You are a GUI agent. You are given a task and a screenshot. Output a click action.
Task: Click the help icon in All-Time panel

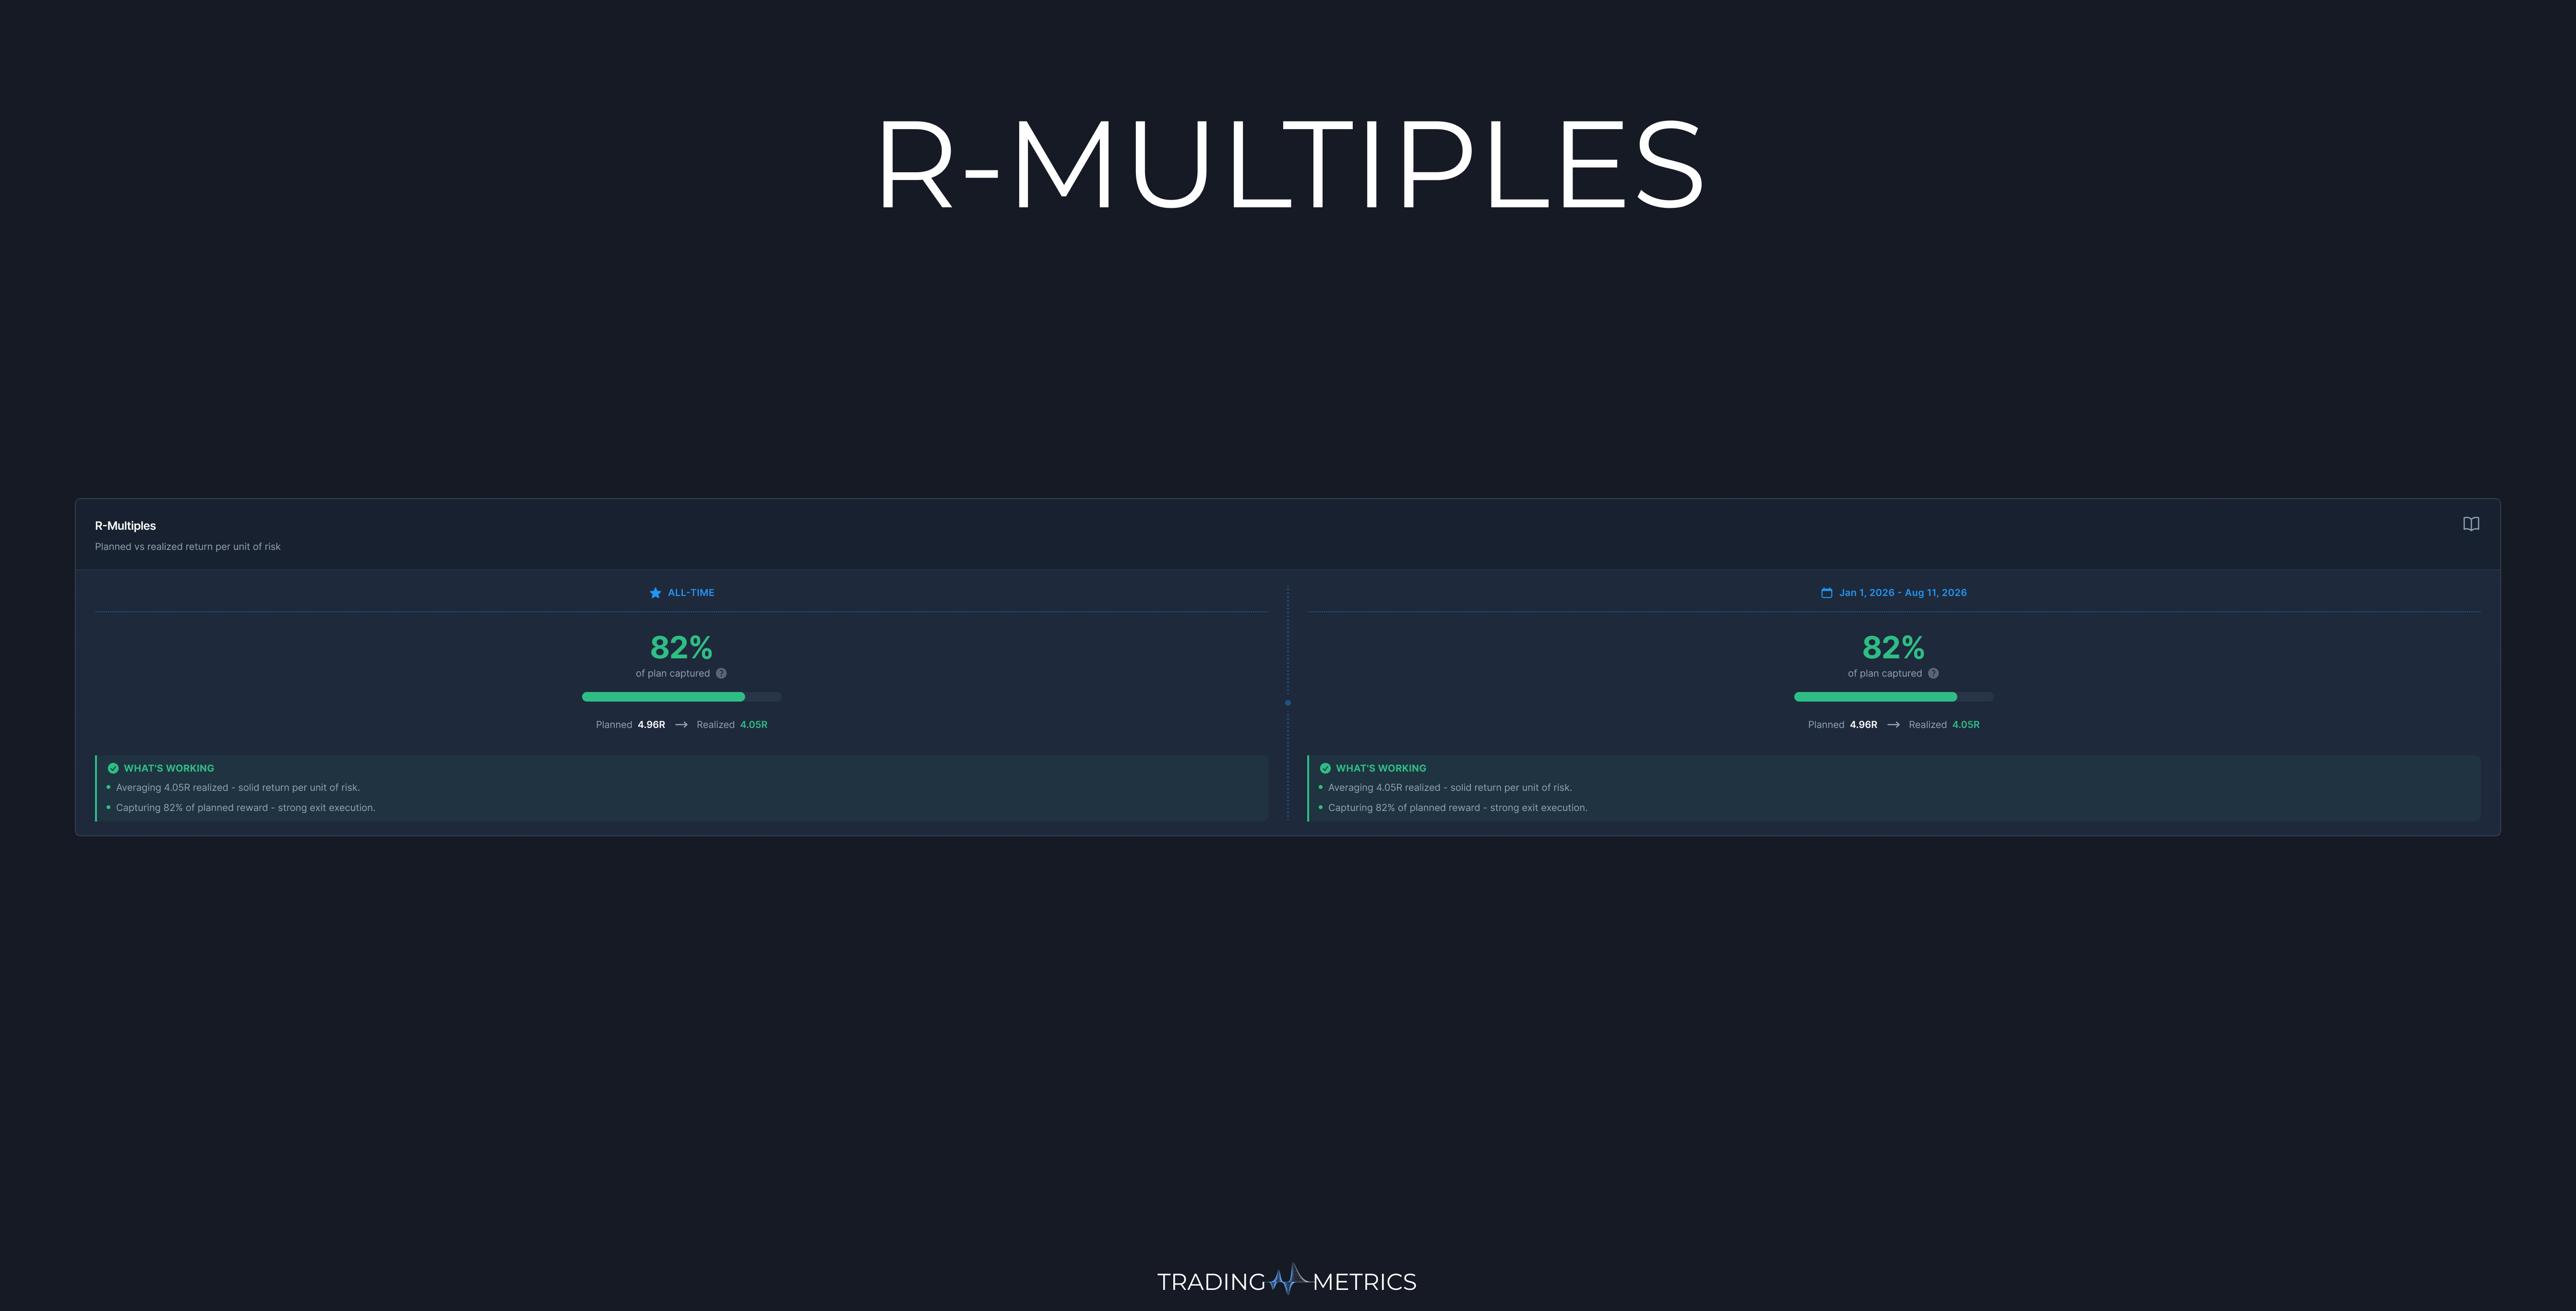[x=721, y=673]
